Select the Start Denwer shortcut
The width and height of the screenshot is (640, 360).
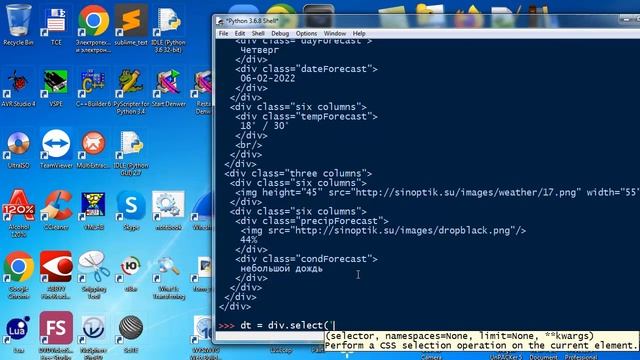[169, 87]
